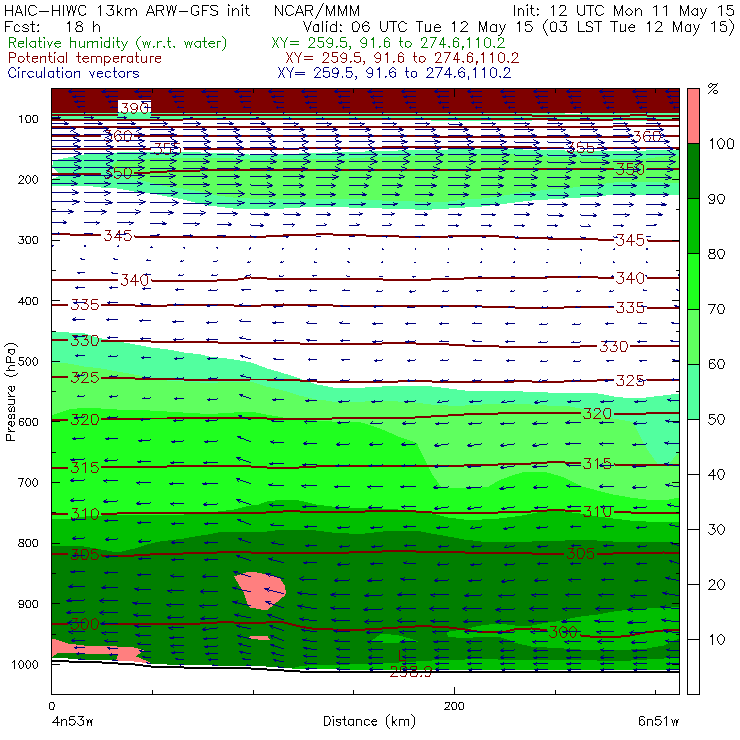Click the blue XY coordinates line
The width and height of the screenshot is (740, 740).
pyautogui.click(x=394, y=73)
